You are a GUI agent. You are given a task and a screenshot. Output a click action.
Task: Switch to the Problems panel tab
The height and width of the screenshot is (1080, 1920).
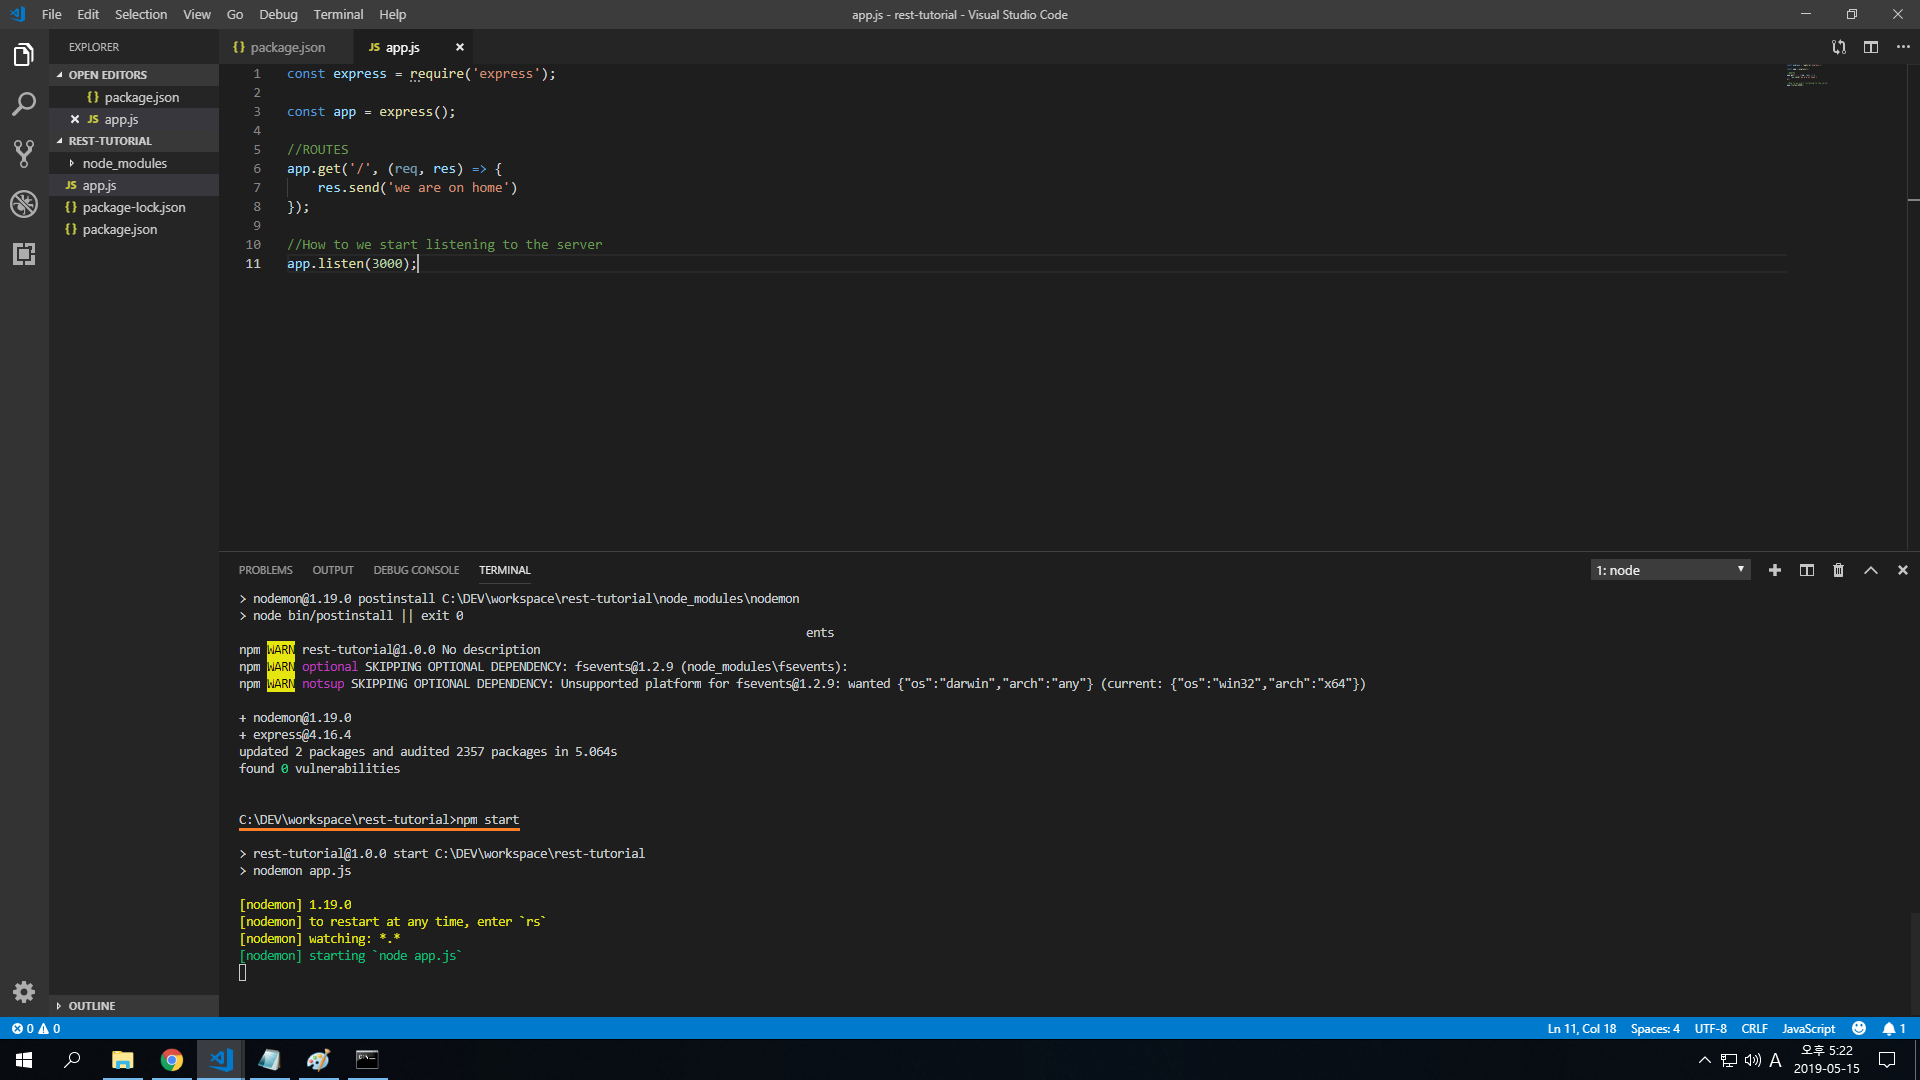[x=266, y=570]
